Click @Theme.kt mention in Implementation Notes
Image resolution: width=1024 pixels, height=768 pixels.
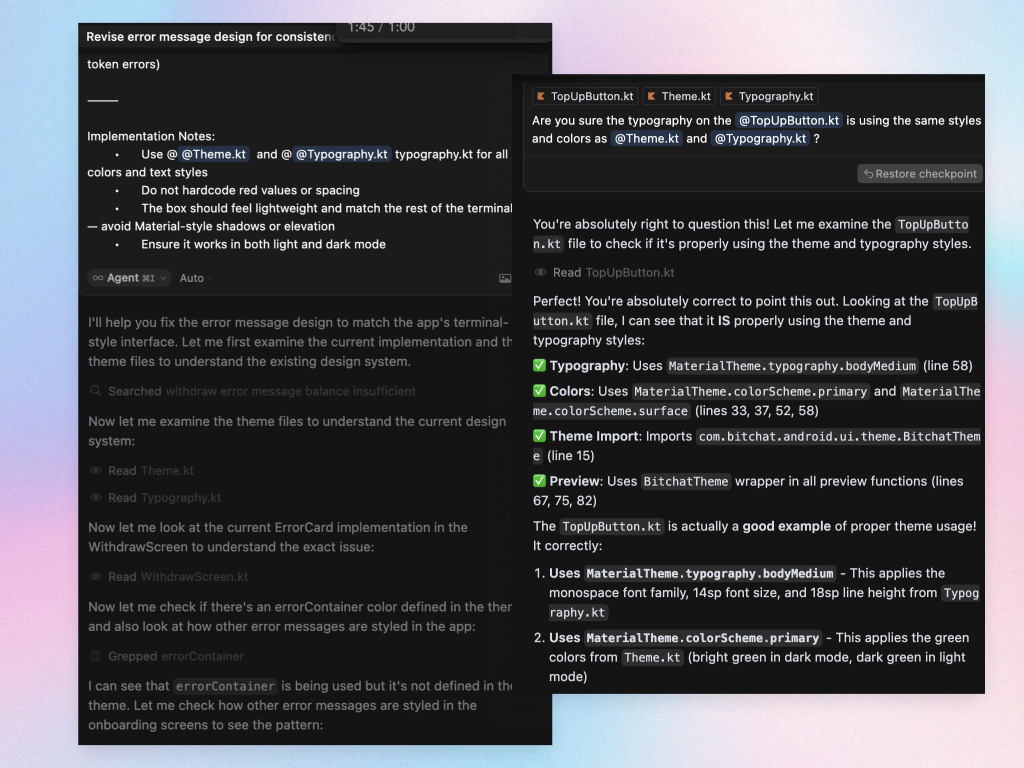tap(214, 154)
